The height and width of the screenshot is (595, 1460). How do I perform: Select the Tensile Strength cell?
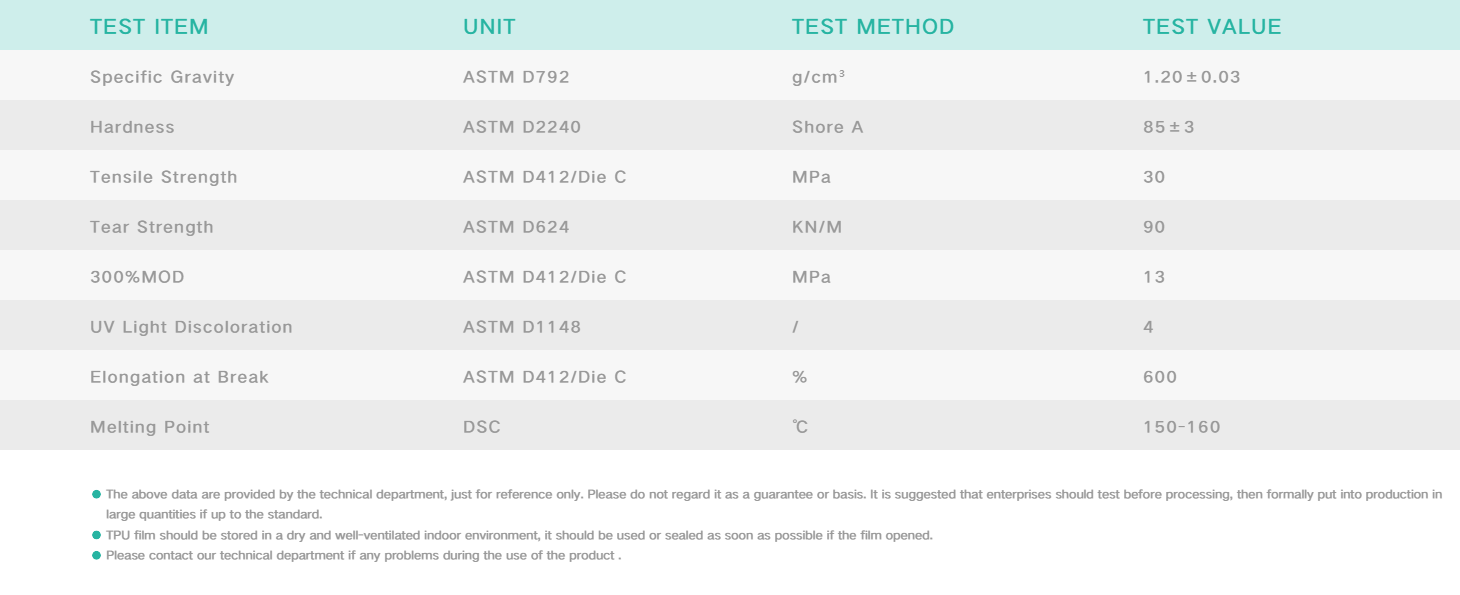tap(164, 177)
